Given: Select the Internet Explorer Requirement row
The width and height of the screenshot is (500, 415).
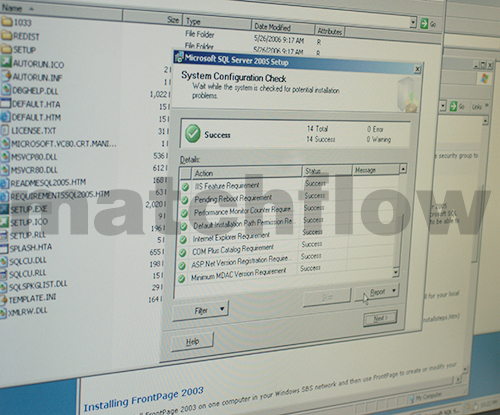Looking at the screenshot, I should pos(287,235).
